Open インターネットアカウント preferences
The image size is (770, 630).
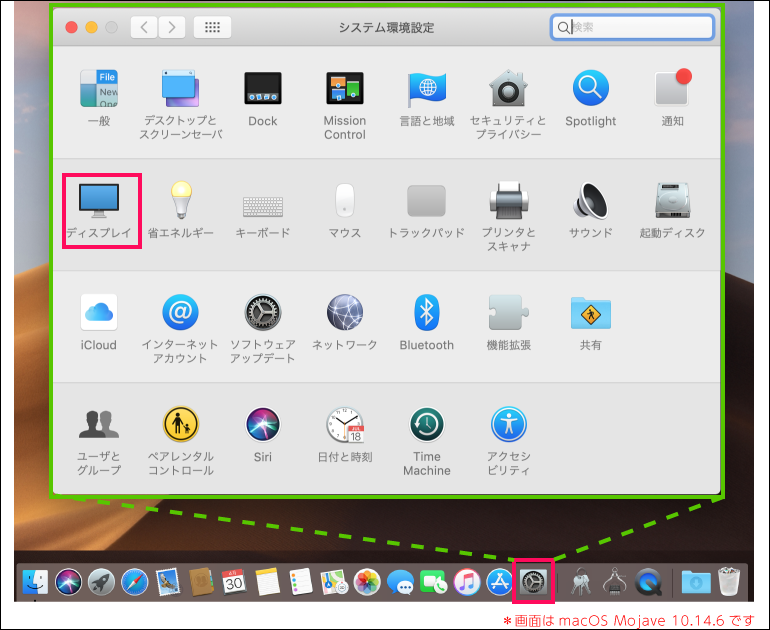(x=180, y=329)
